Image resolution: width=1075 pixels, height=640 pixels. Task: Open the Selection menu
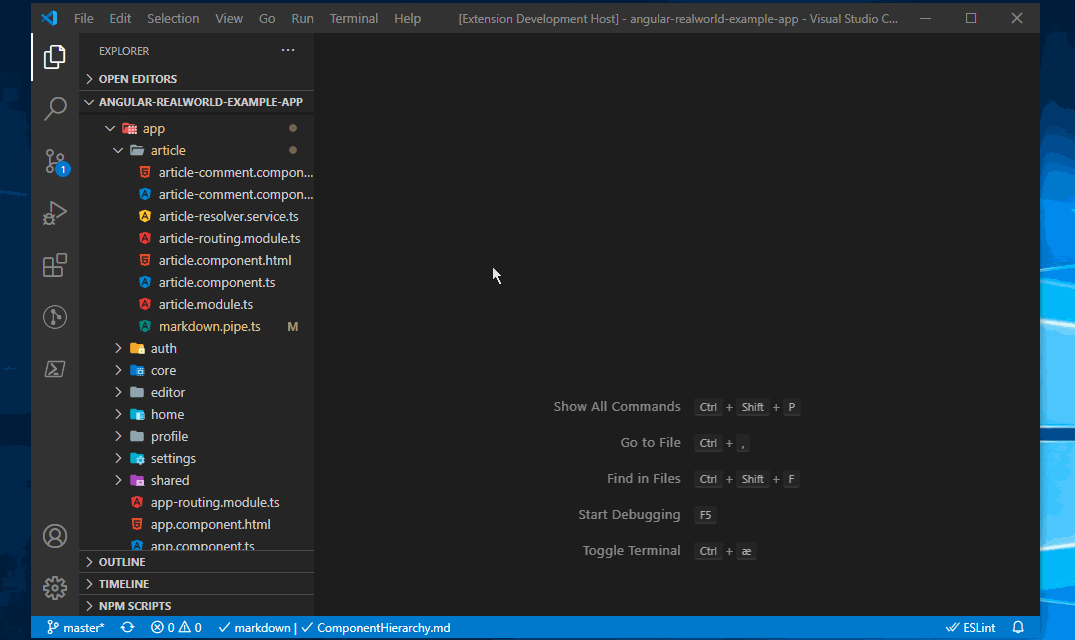click(x=173, y=19)
